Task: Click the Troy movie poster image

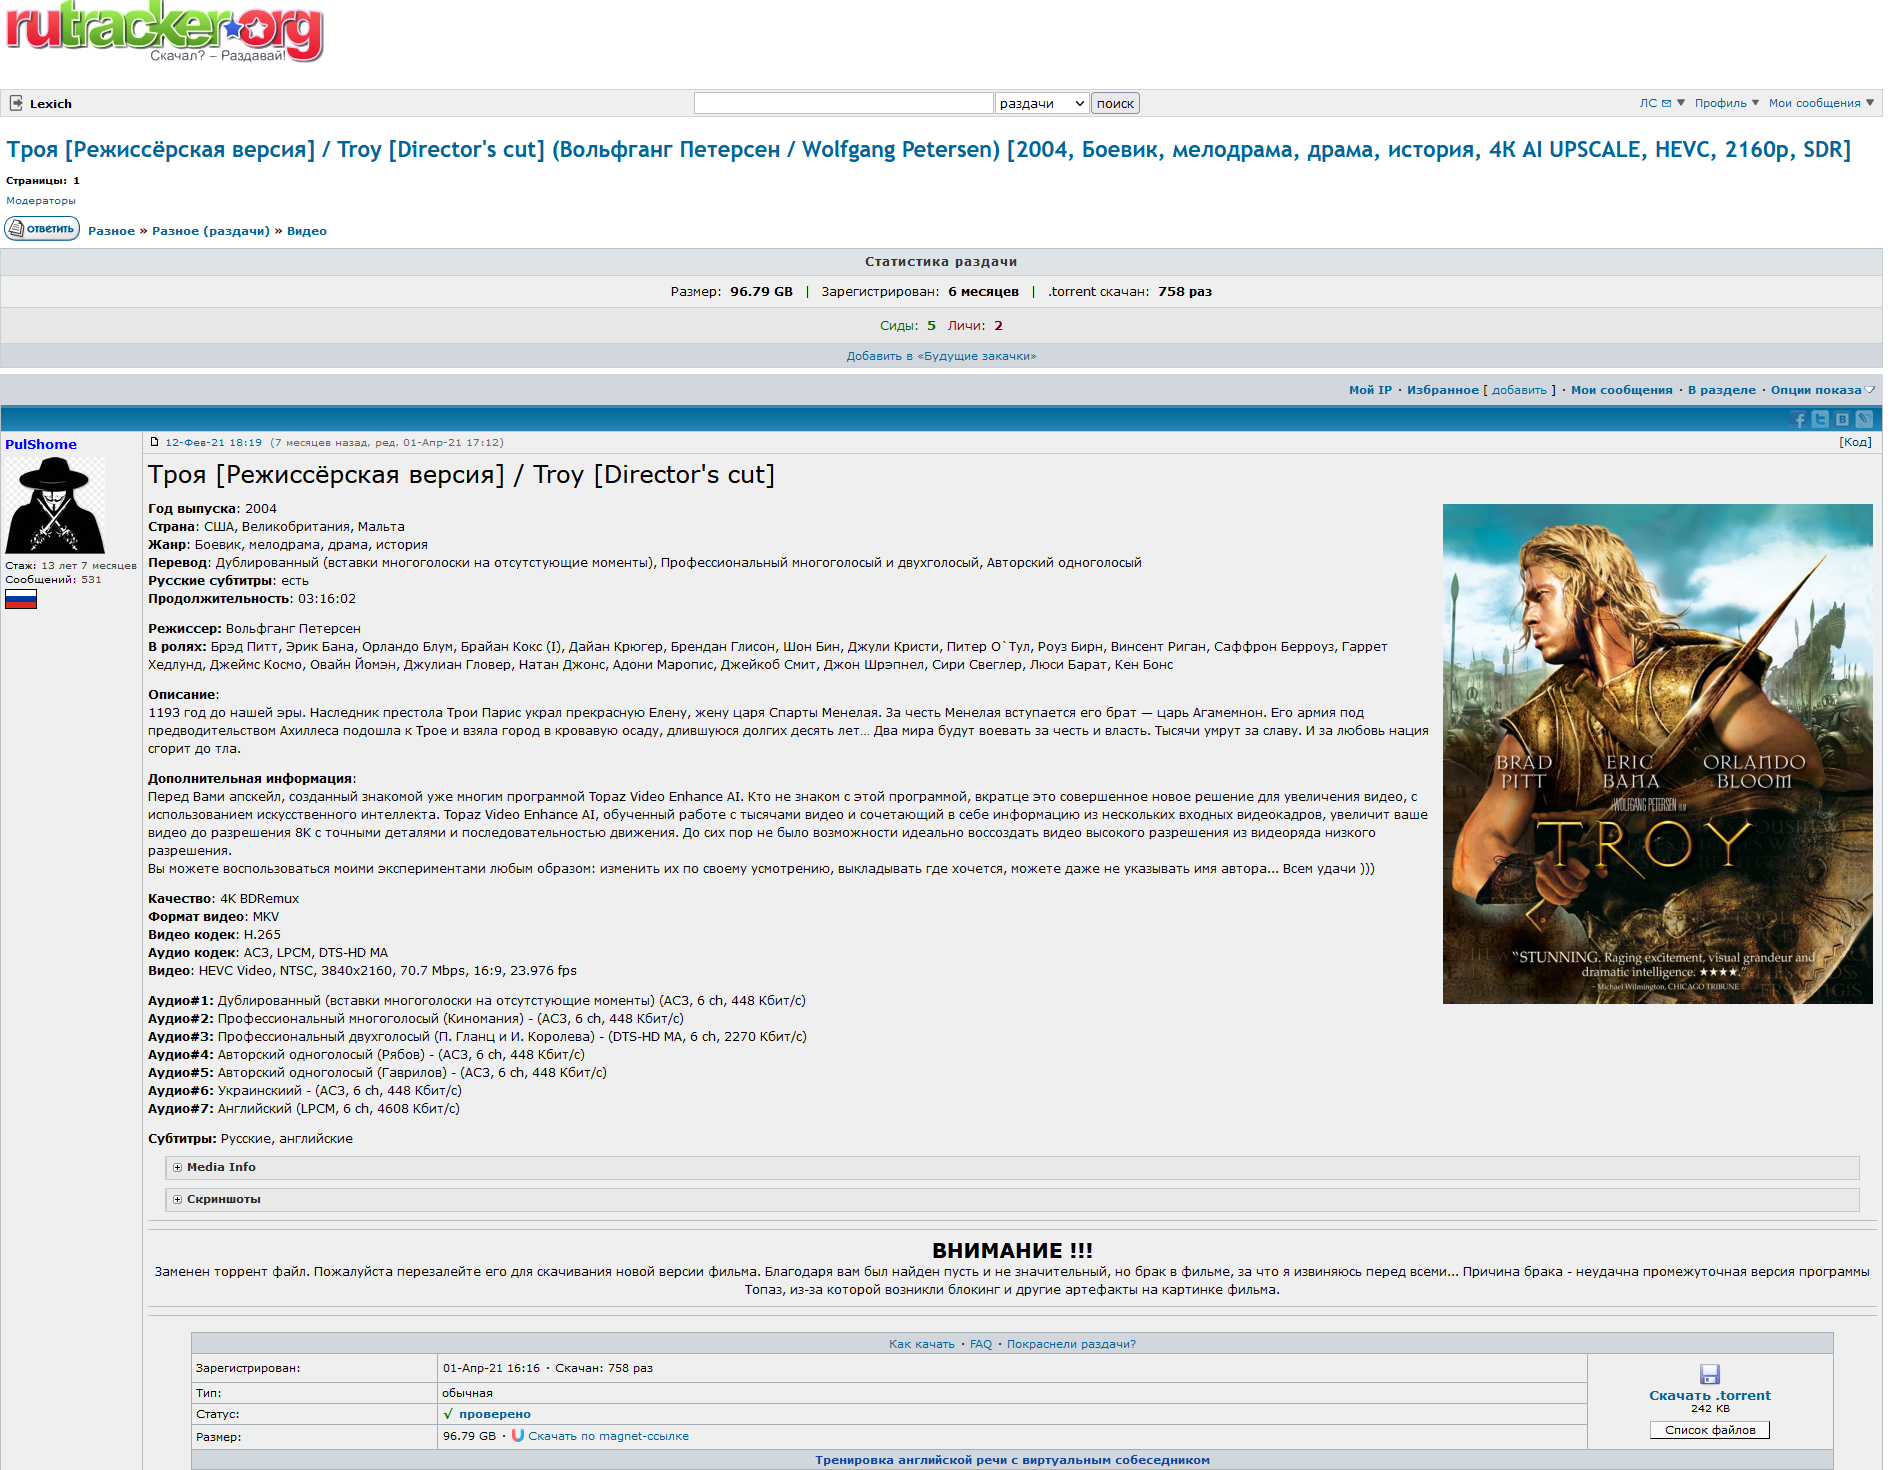Action: click(1657, 753)
